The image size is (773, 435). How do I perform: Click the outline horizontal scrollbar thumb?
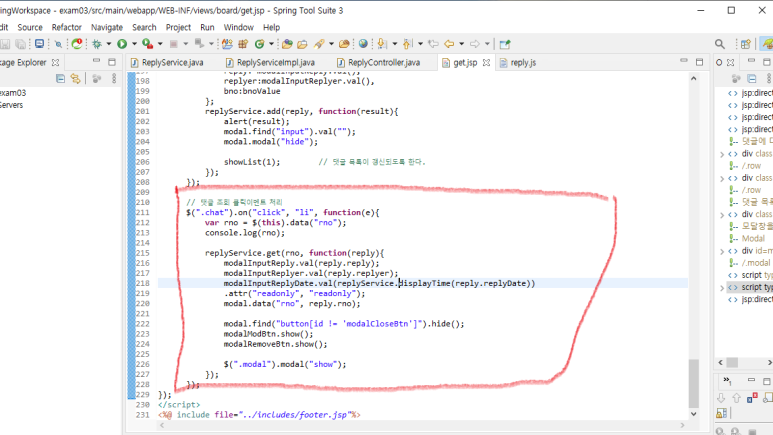(x=733, y=362)
